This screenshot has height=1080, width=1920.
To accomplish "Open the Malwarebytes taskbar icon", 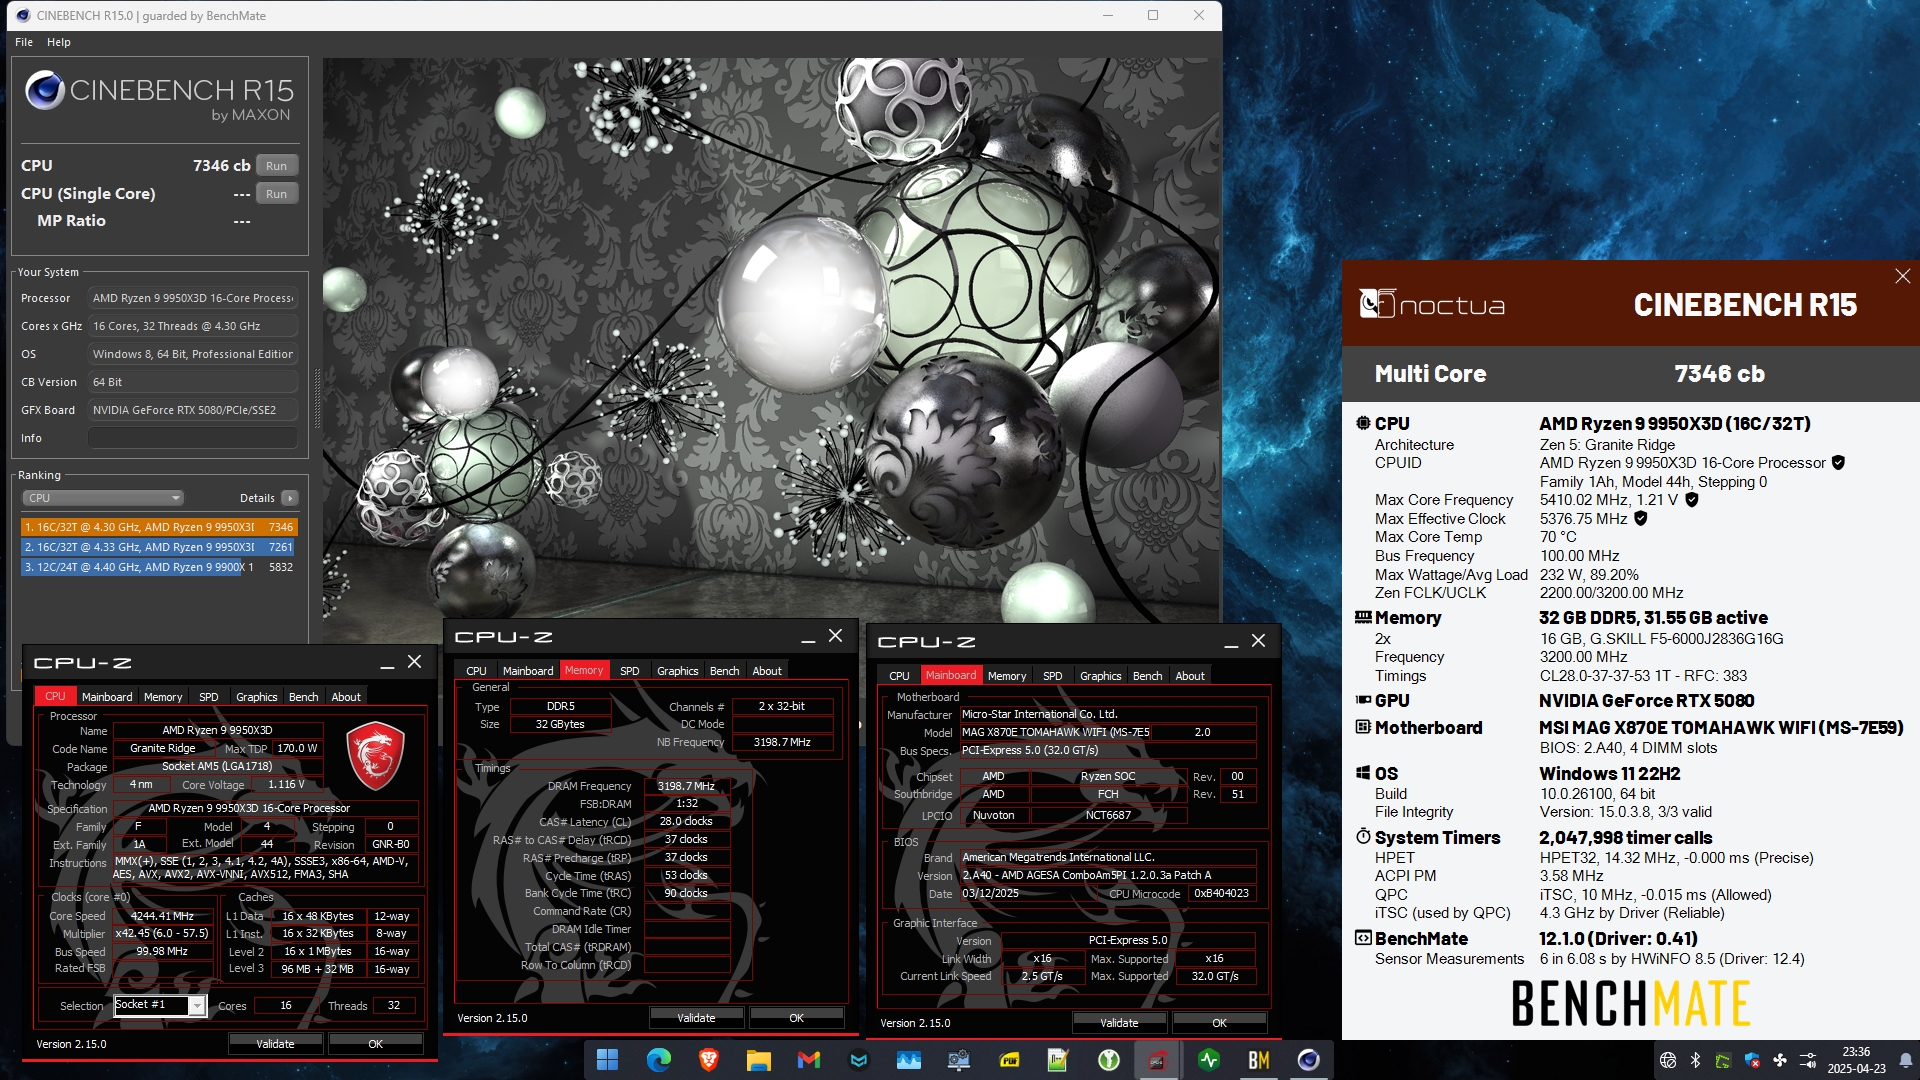I will point(858,1060).
